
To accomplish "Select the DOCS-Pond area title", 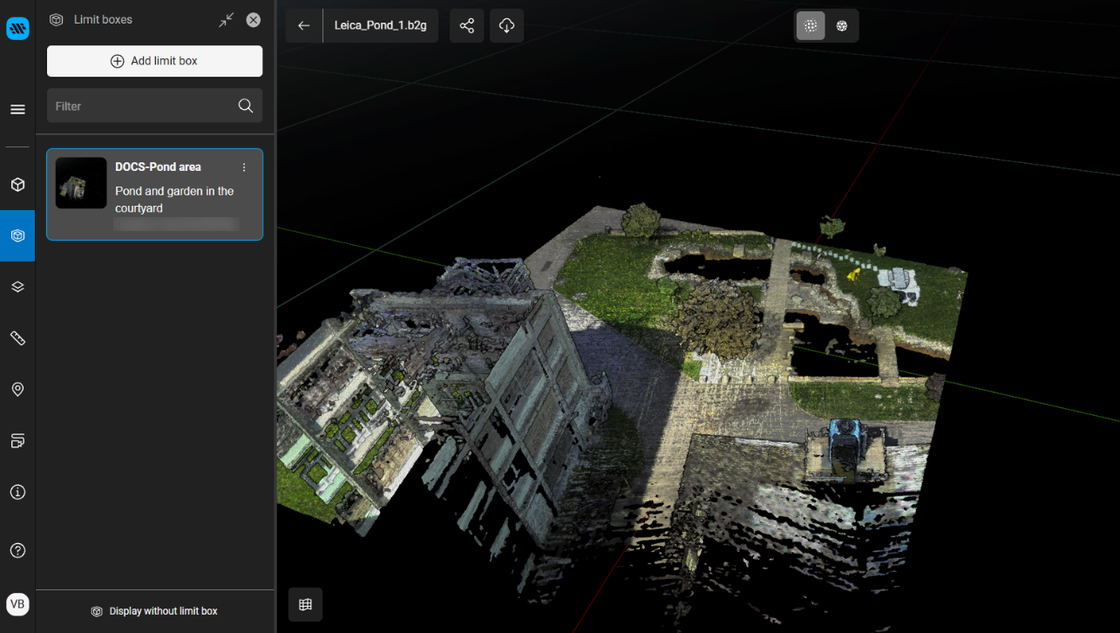I will 158,167.
